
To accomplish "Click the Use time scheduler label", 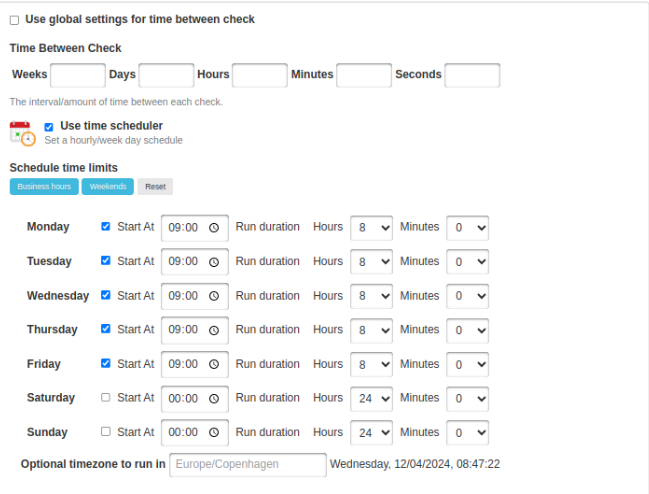I will [111, 126].
